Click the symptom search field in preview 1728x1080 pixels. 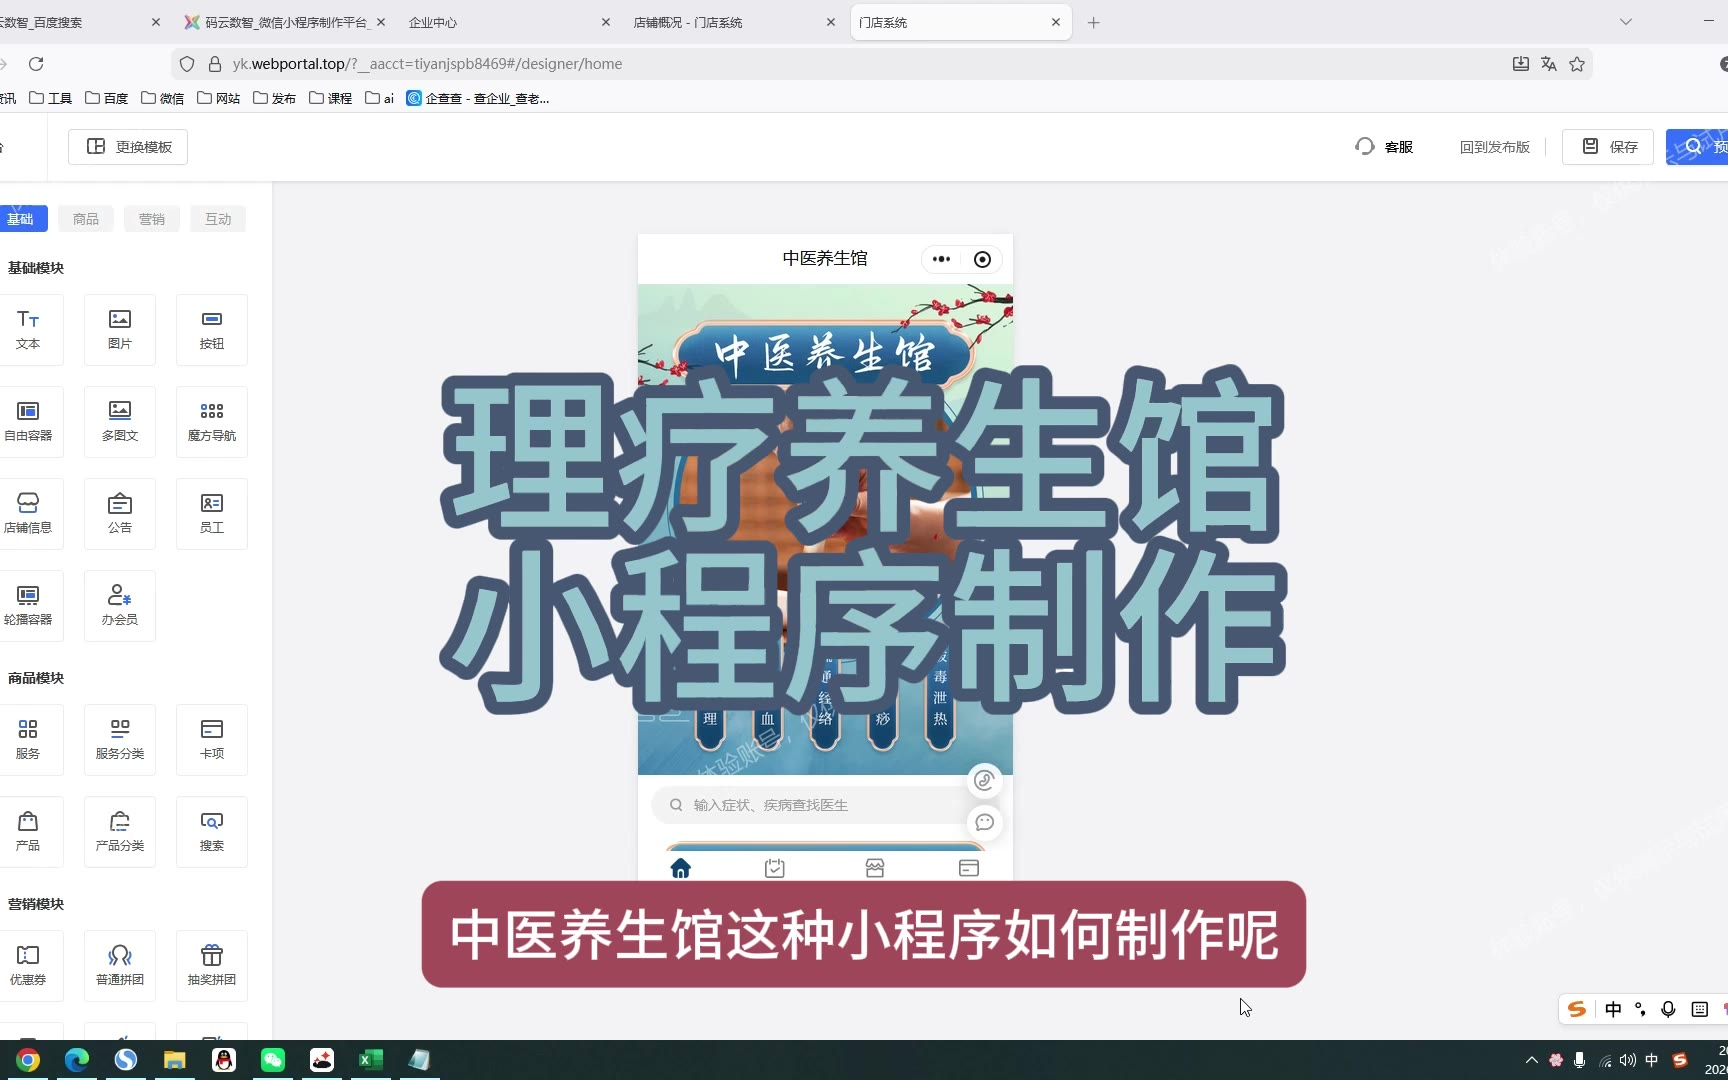(810, 805)
